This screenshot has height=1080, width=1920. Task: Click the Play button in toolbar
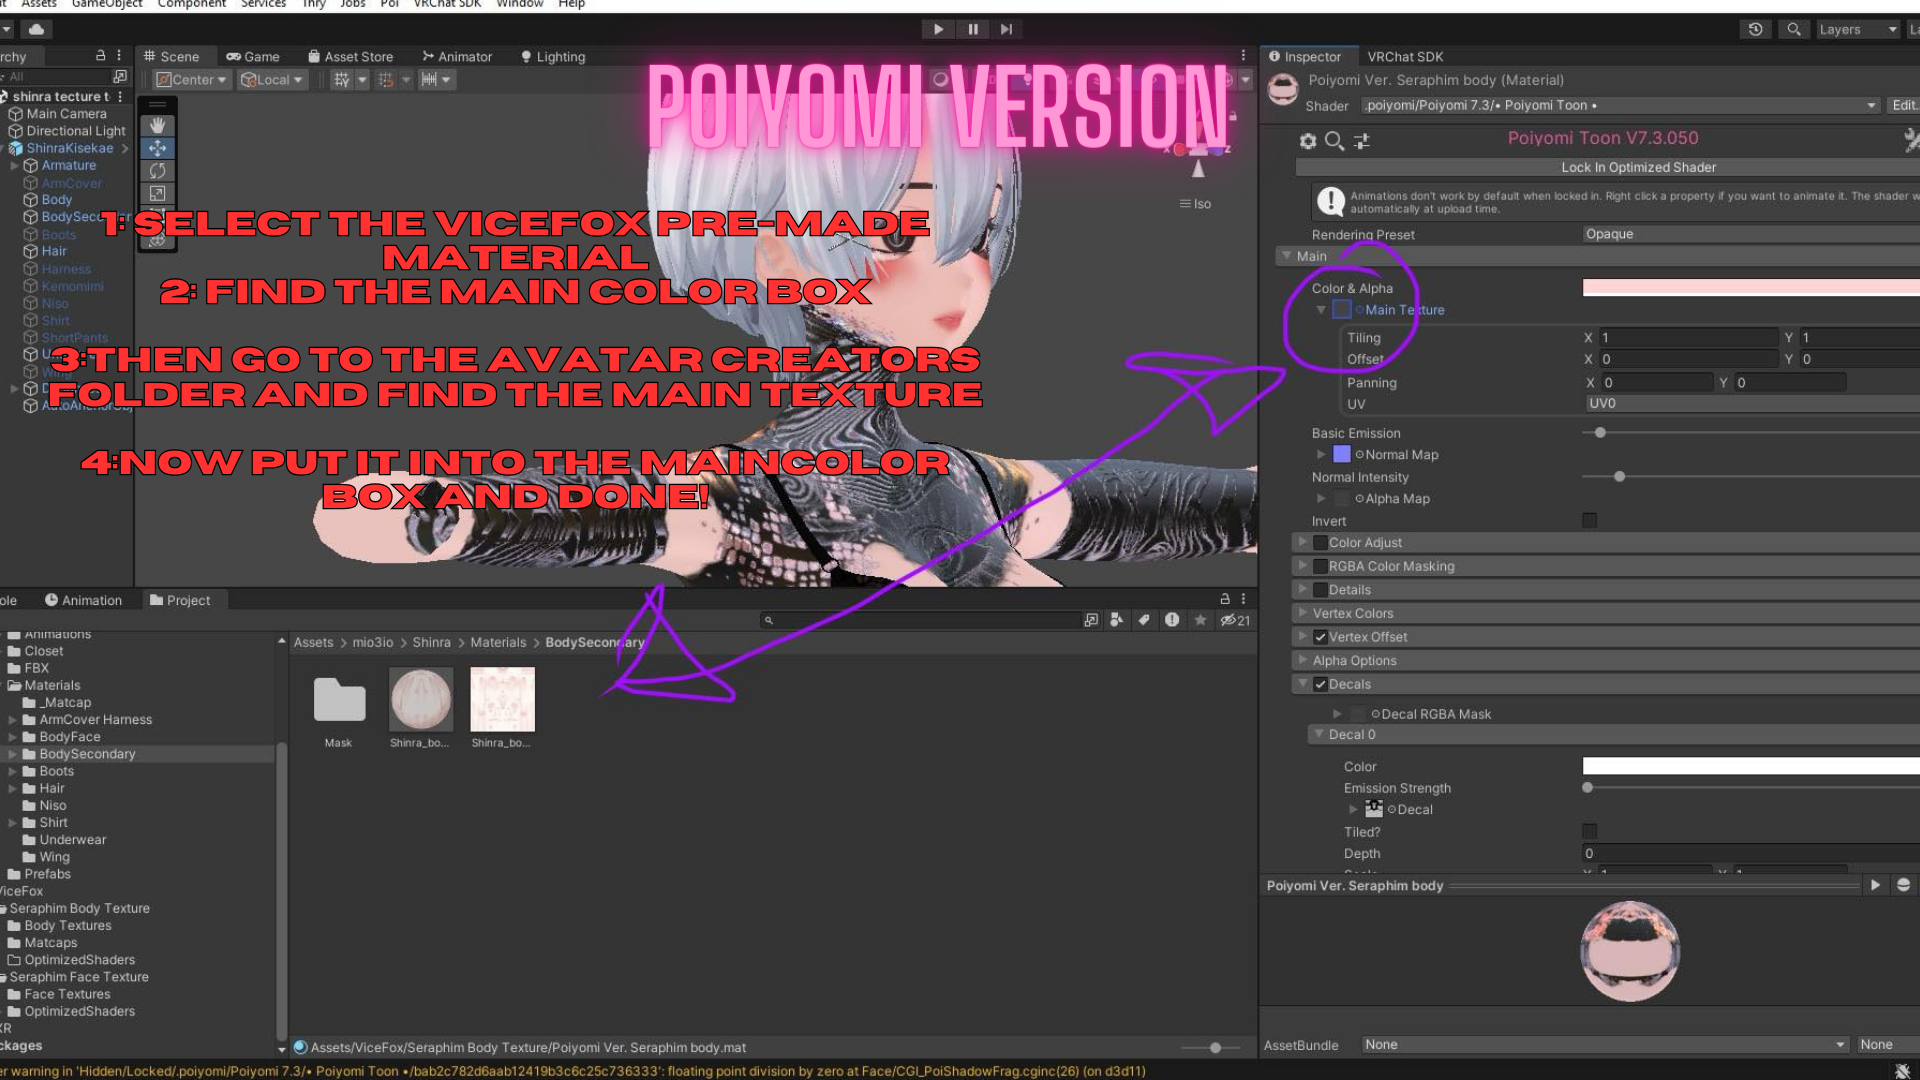(938, 29)
